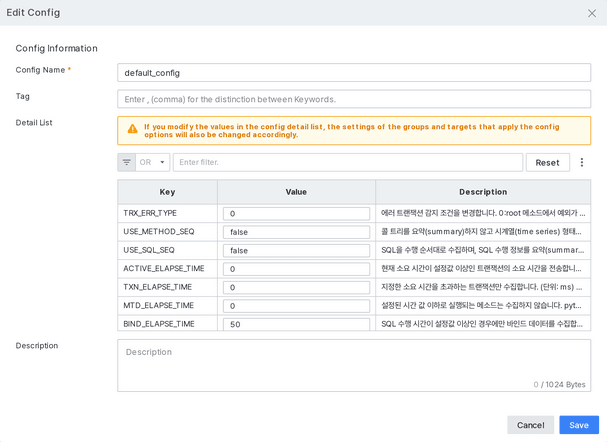This screenshot has width=607, height=442.
Task: Click the Value column header
Action: point(296,192)
